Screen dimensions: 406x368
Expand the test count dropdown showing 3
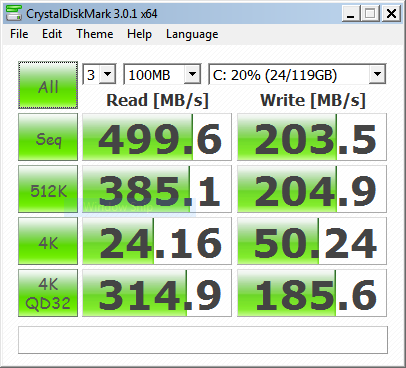pyautogui.click(x=108, y=74)
